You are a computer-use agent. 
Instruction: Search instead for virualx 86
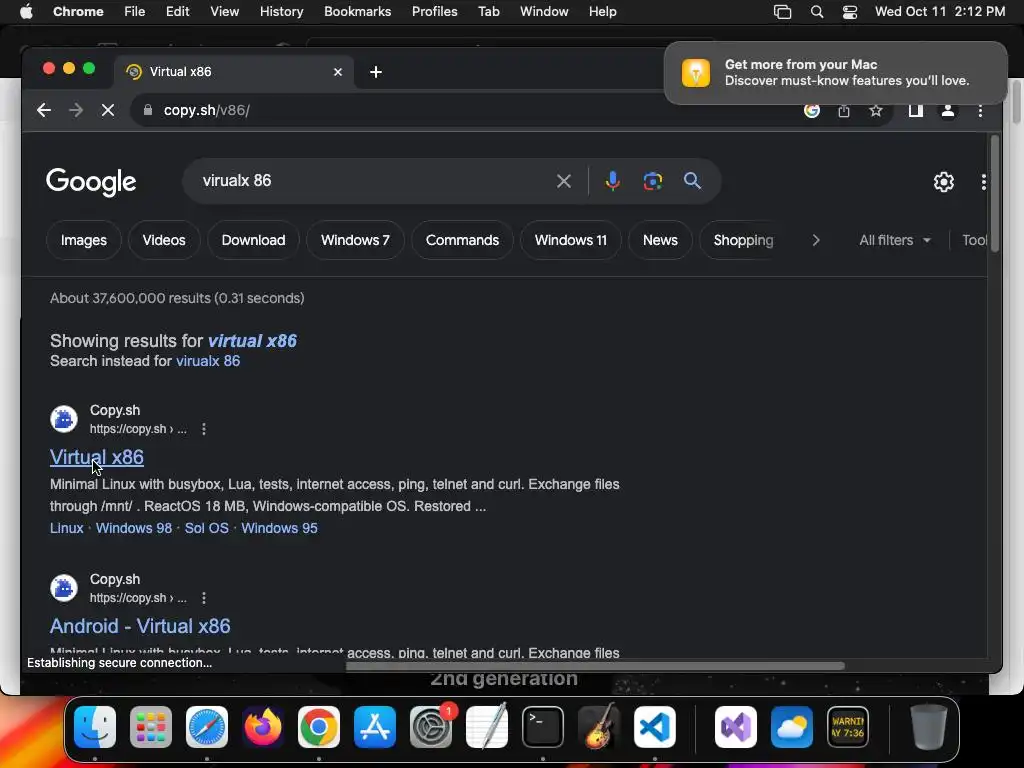(x=208, y=361)
